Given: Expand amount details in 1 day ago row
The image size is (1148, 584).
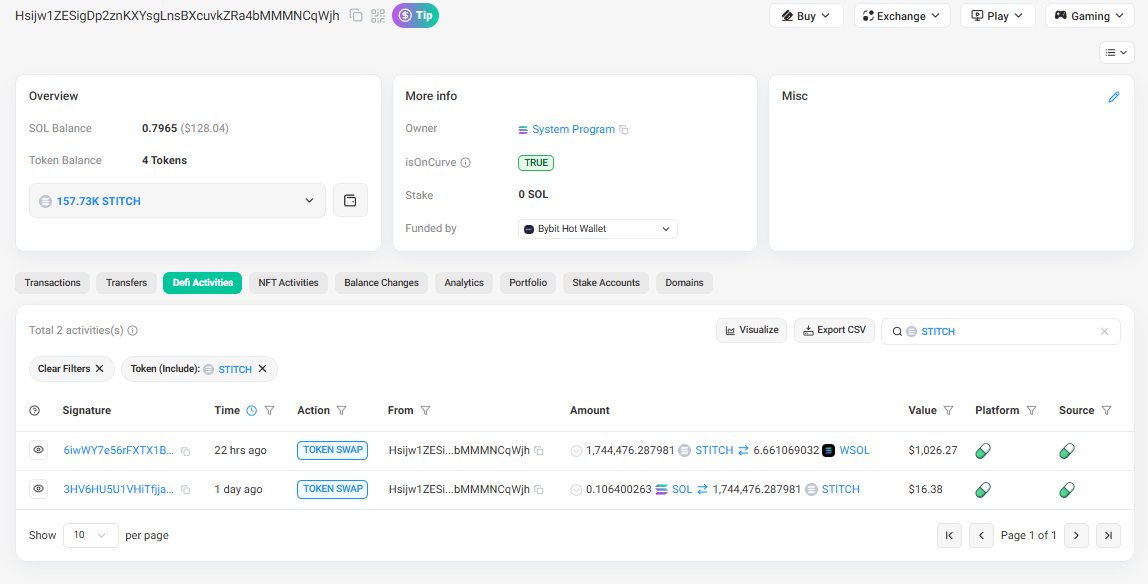Looking at the screenshot, I should [576, 490].
